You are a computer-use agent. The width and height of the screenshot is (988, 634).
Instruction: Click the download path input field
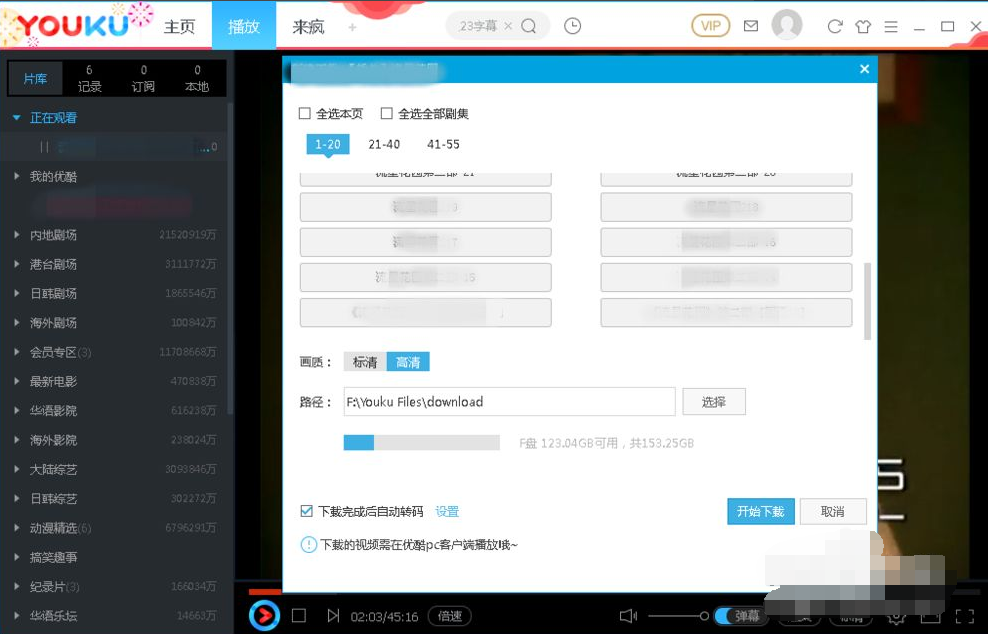508,401
